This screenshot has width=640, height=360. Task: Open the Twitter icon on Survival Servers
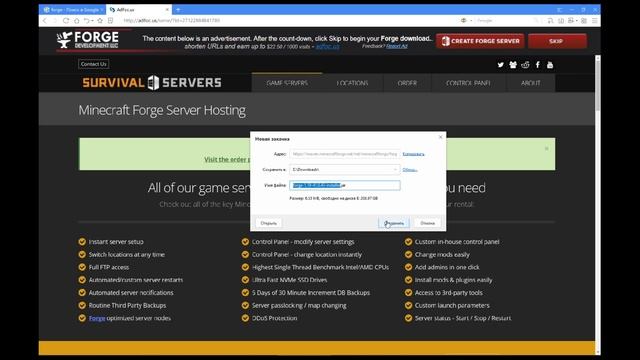click(500, 65)
